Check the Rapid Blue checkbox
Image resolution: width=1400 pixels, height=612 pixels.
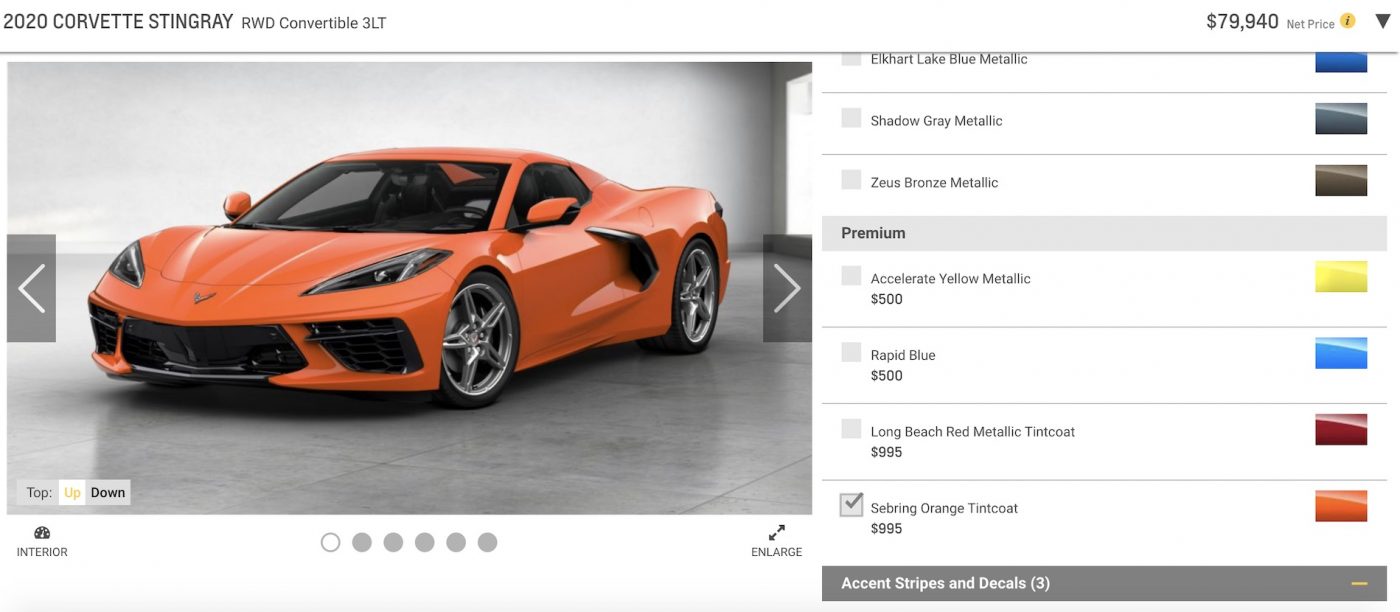(851, 352)
